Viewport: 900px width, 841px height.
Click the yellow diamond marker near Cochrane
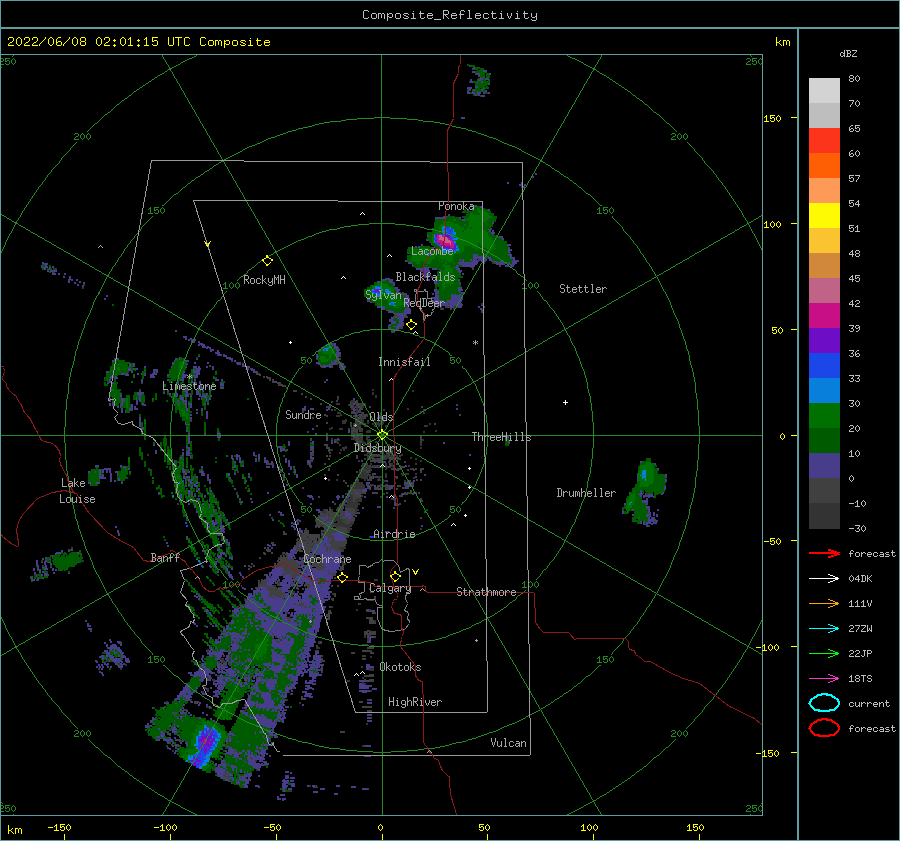pos(342,577)
